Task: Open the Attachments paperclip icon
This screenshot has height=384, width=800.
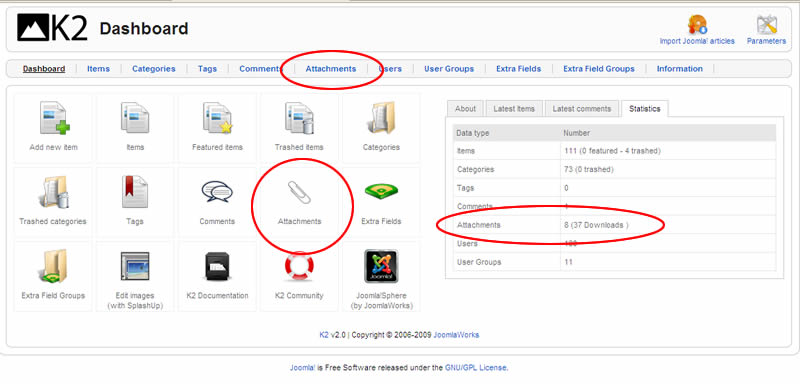Action: 299,192
